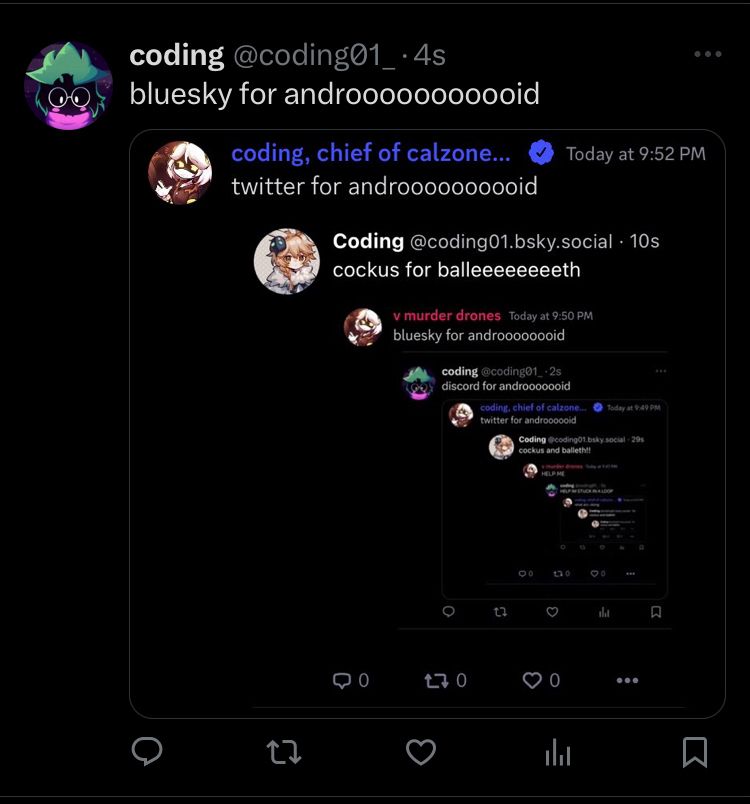Click the Bluesky Coding avatar with blonde character

click(x=287, y=262)
